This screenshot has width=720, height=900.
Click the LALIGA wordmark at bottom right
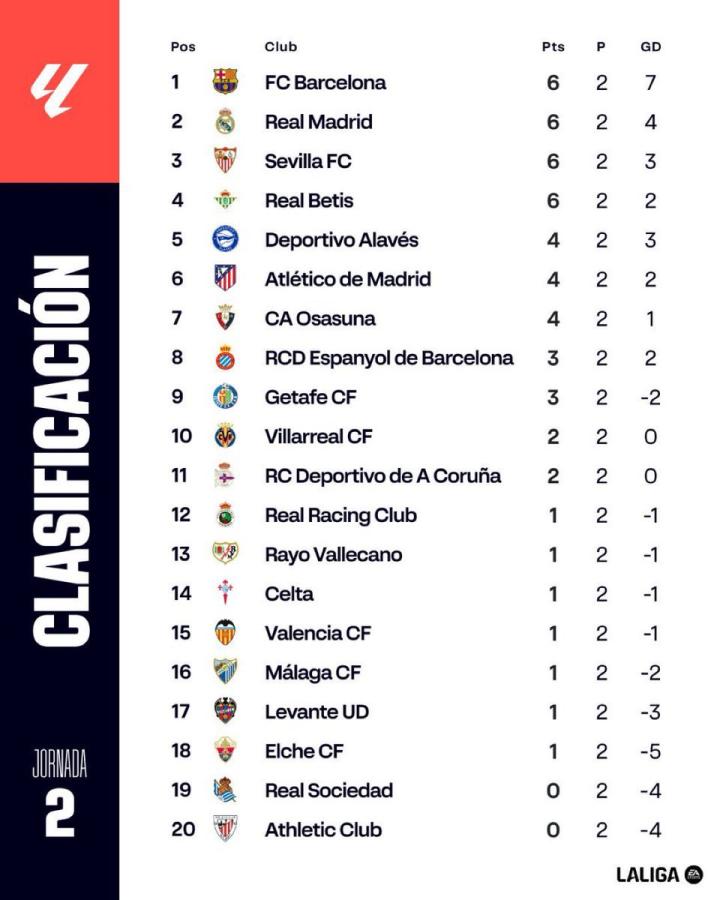point(648,875)
